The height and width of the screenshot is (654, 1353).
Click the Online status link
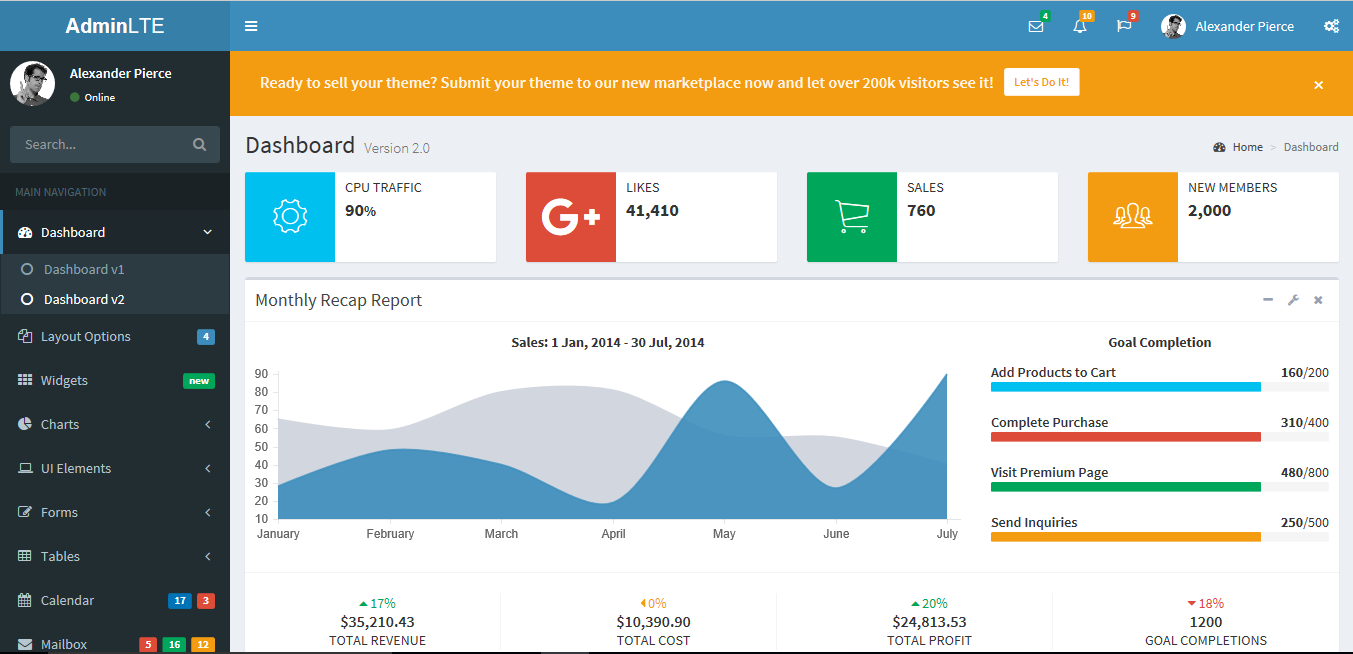92,97
